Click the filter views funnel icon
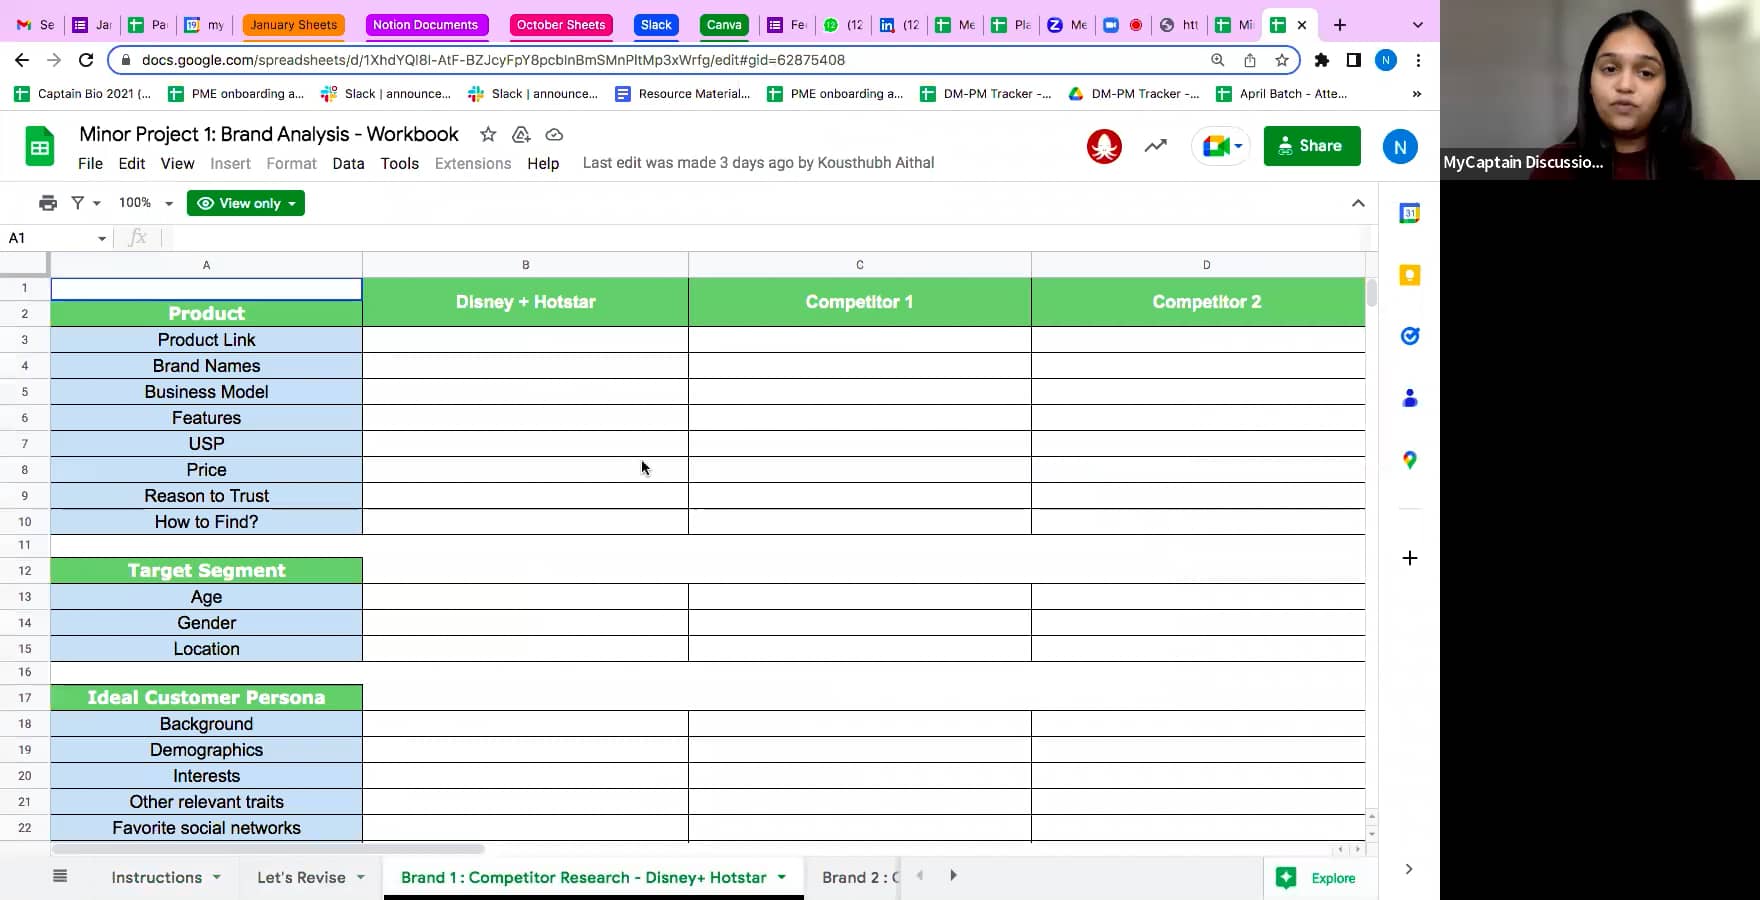Viewport: 1760px width, 900px height. [78, 203]
